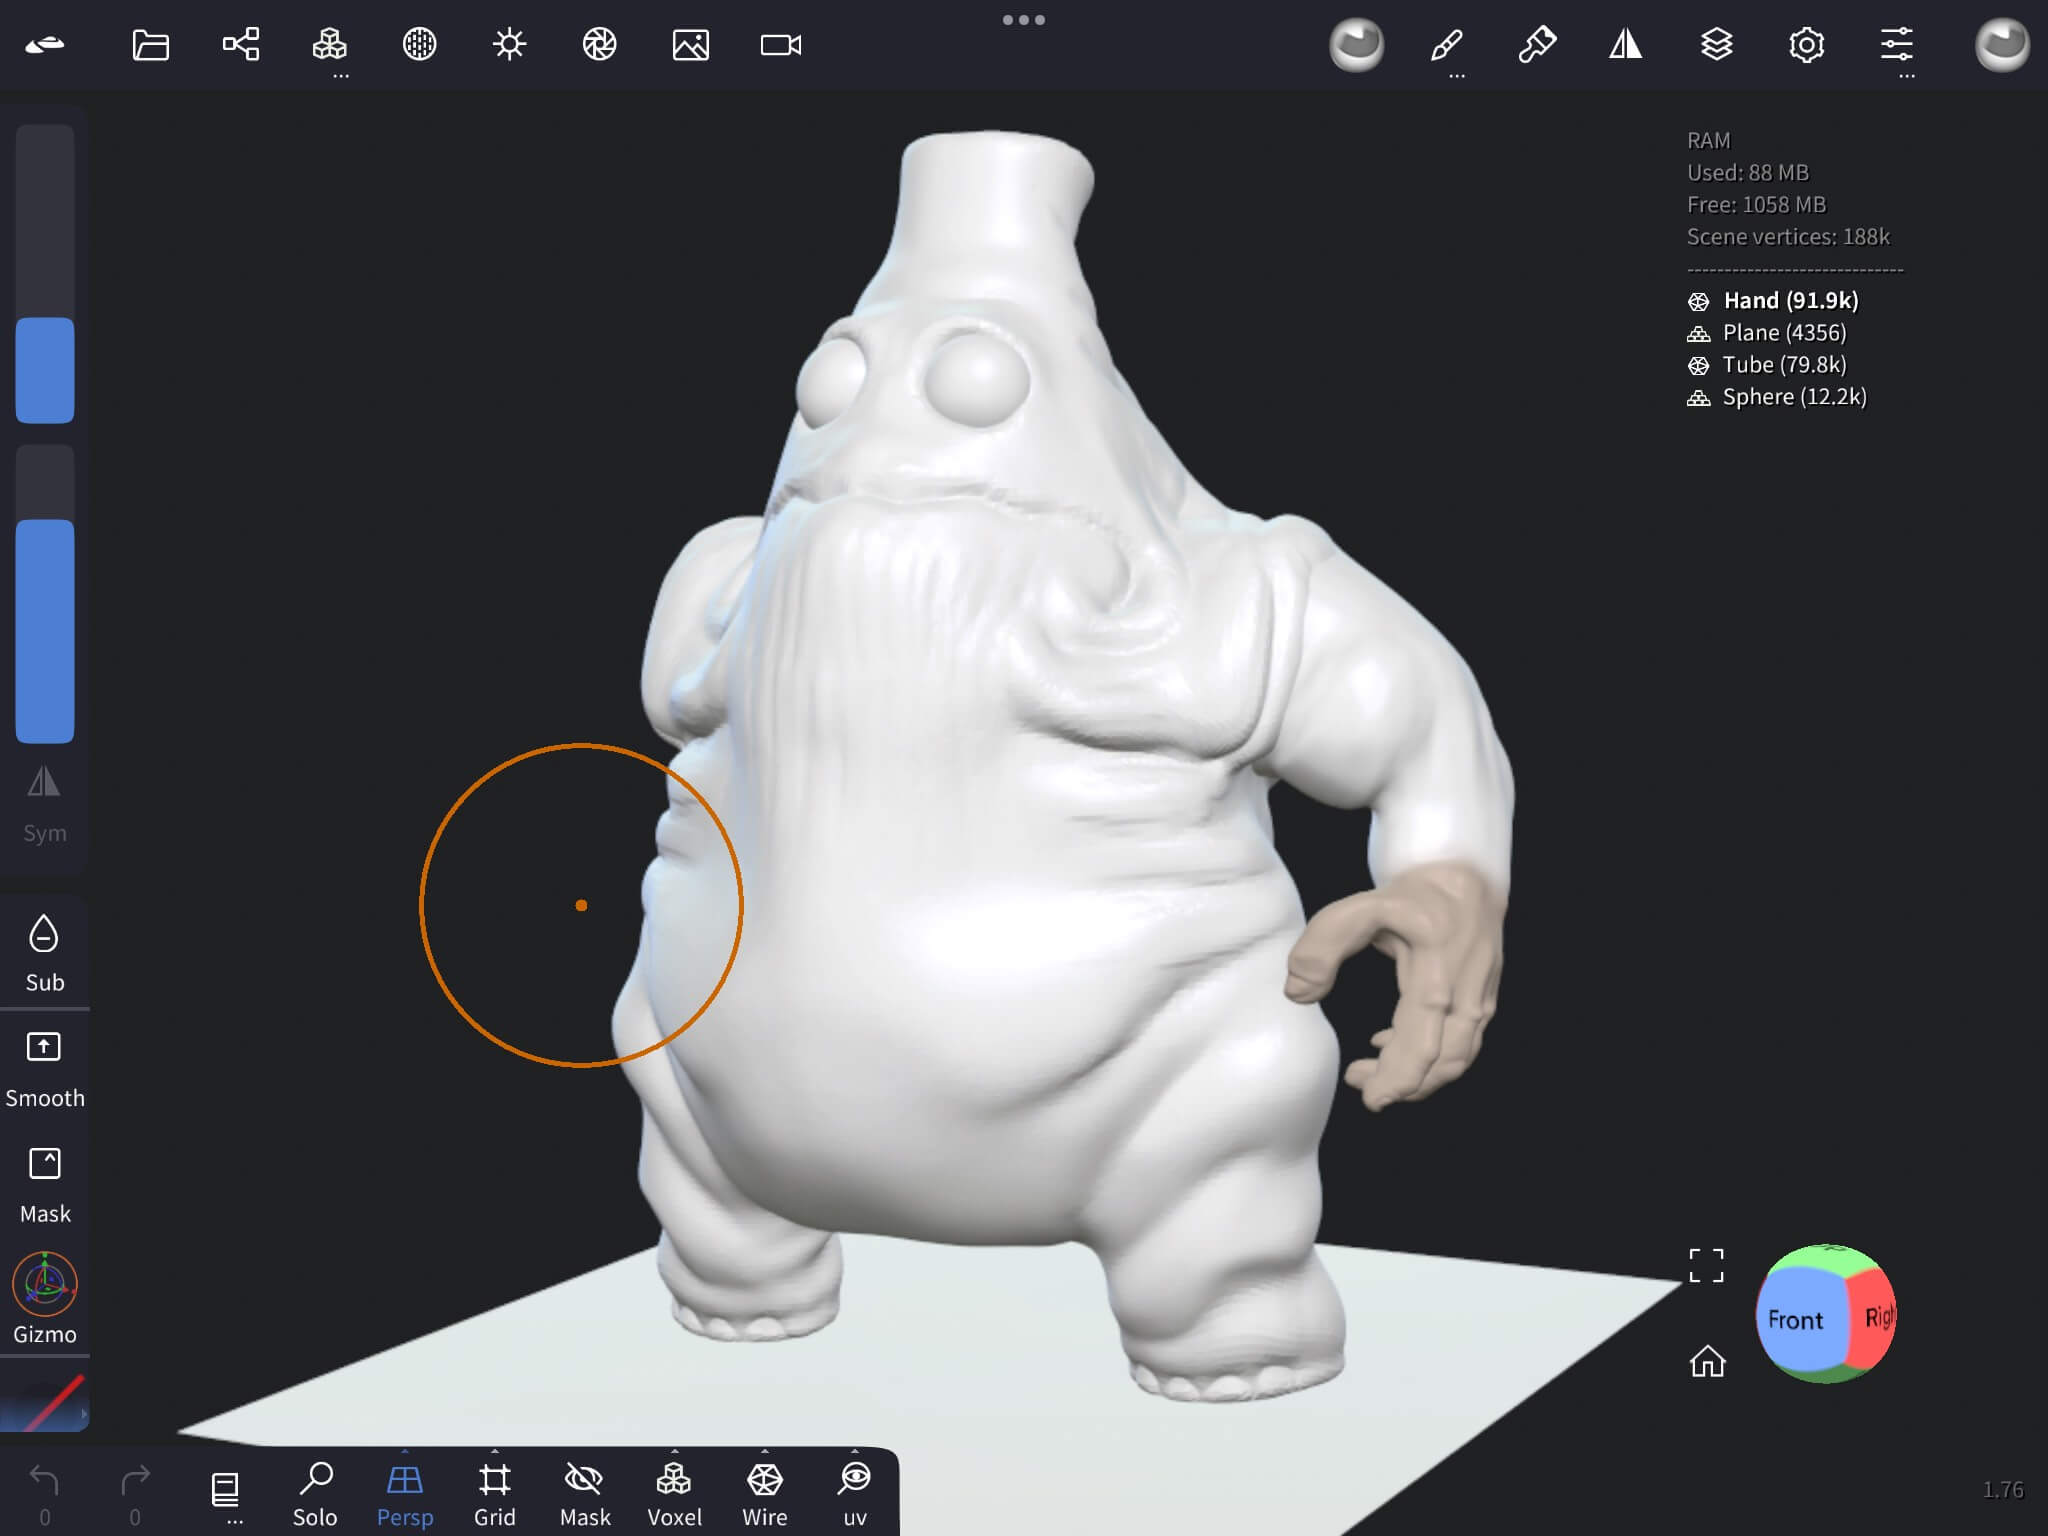Screen dimensions: 2048x1536
Task: Undo the last action
Action: [45, 1493]
